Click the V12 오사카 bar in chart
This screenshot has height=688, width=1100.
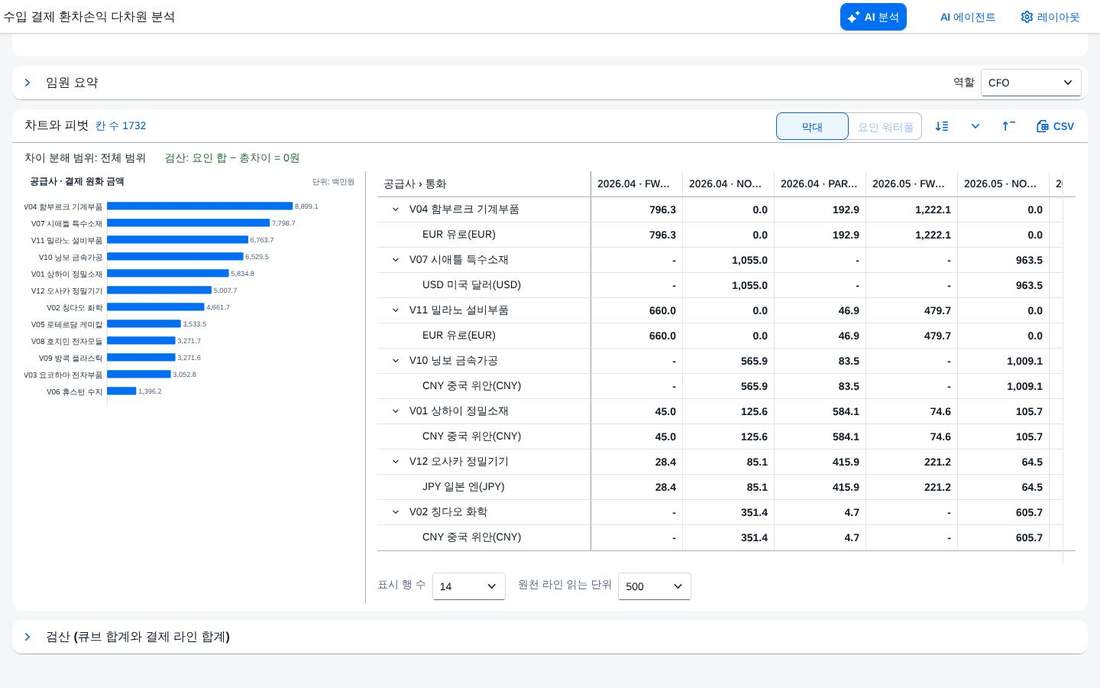pos(159,290)
